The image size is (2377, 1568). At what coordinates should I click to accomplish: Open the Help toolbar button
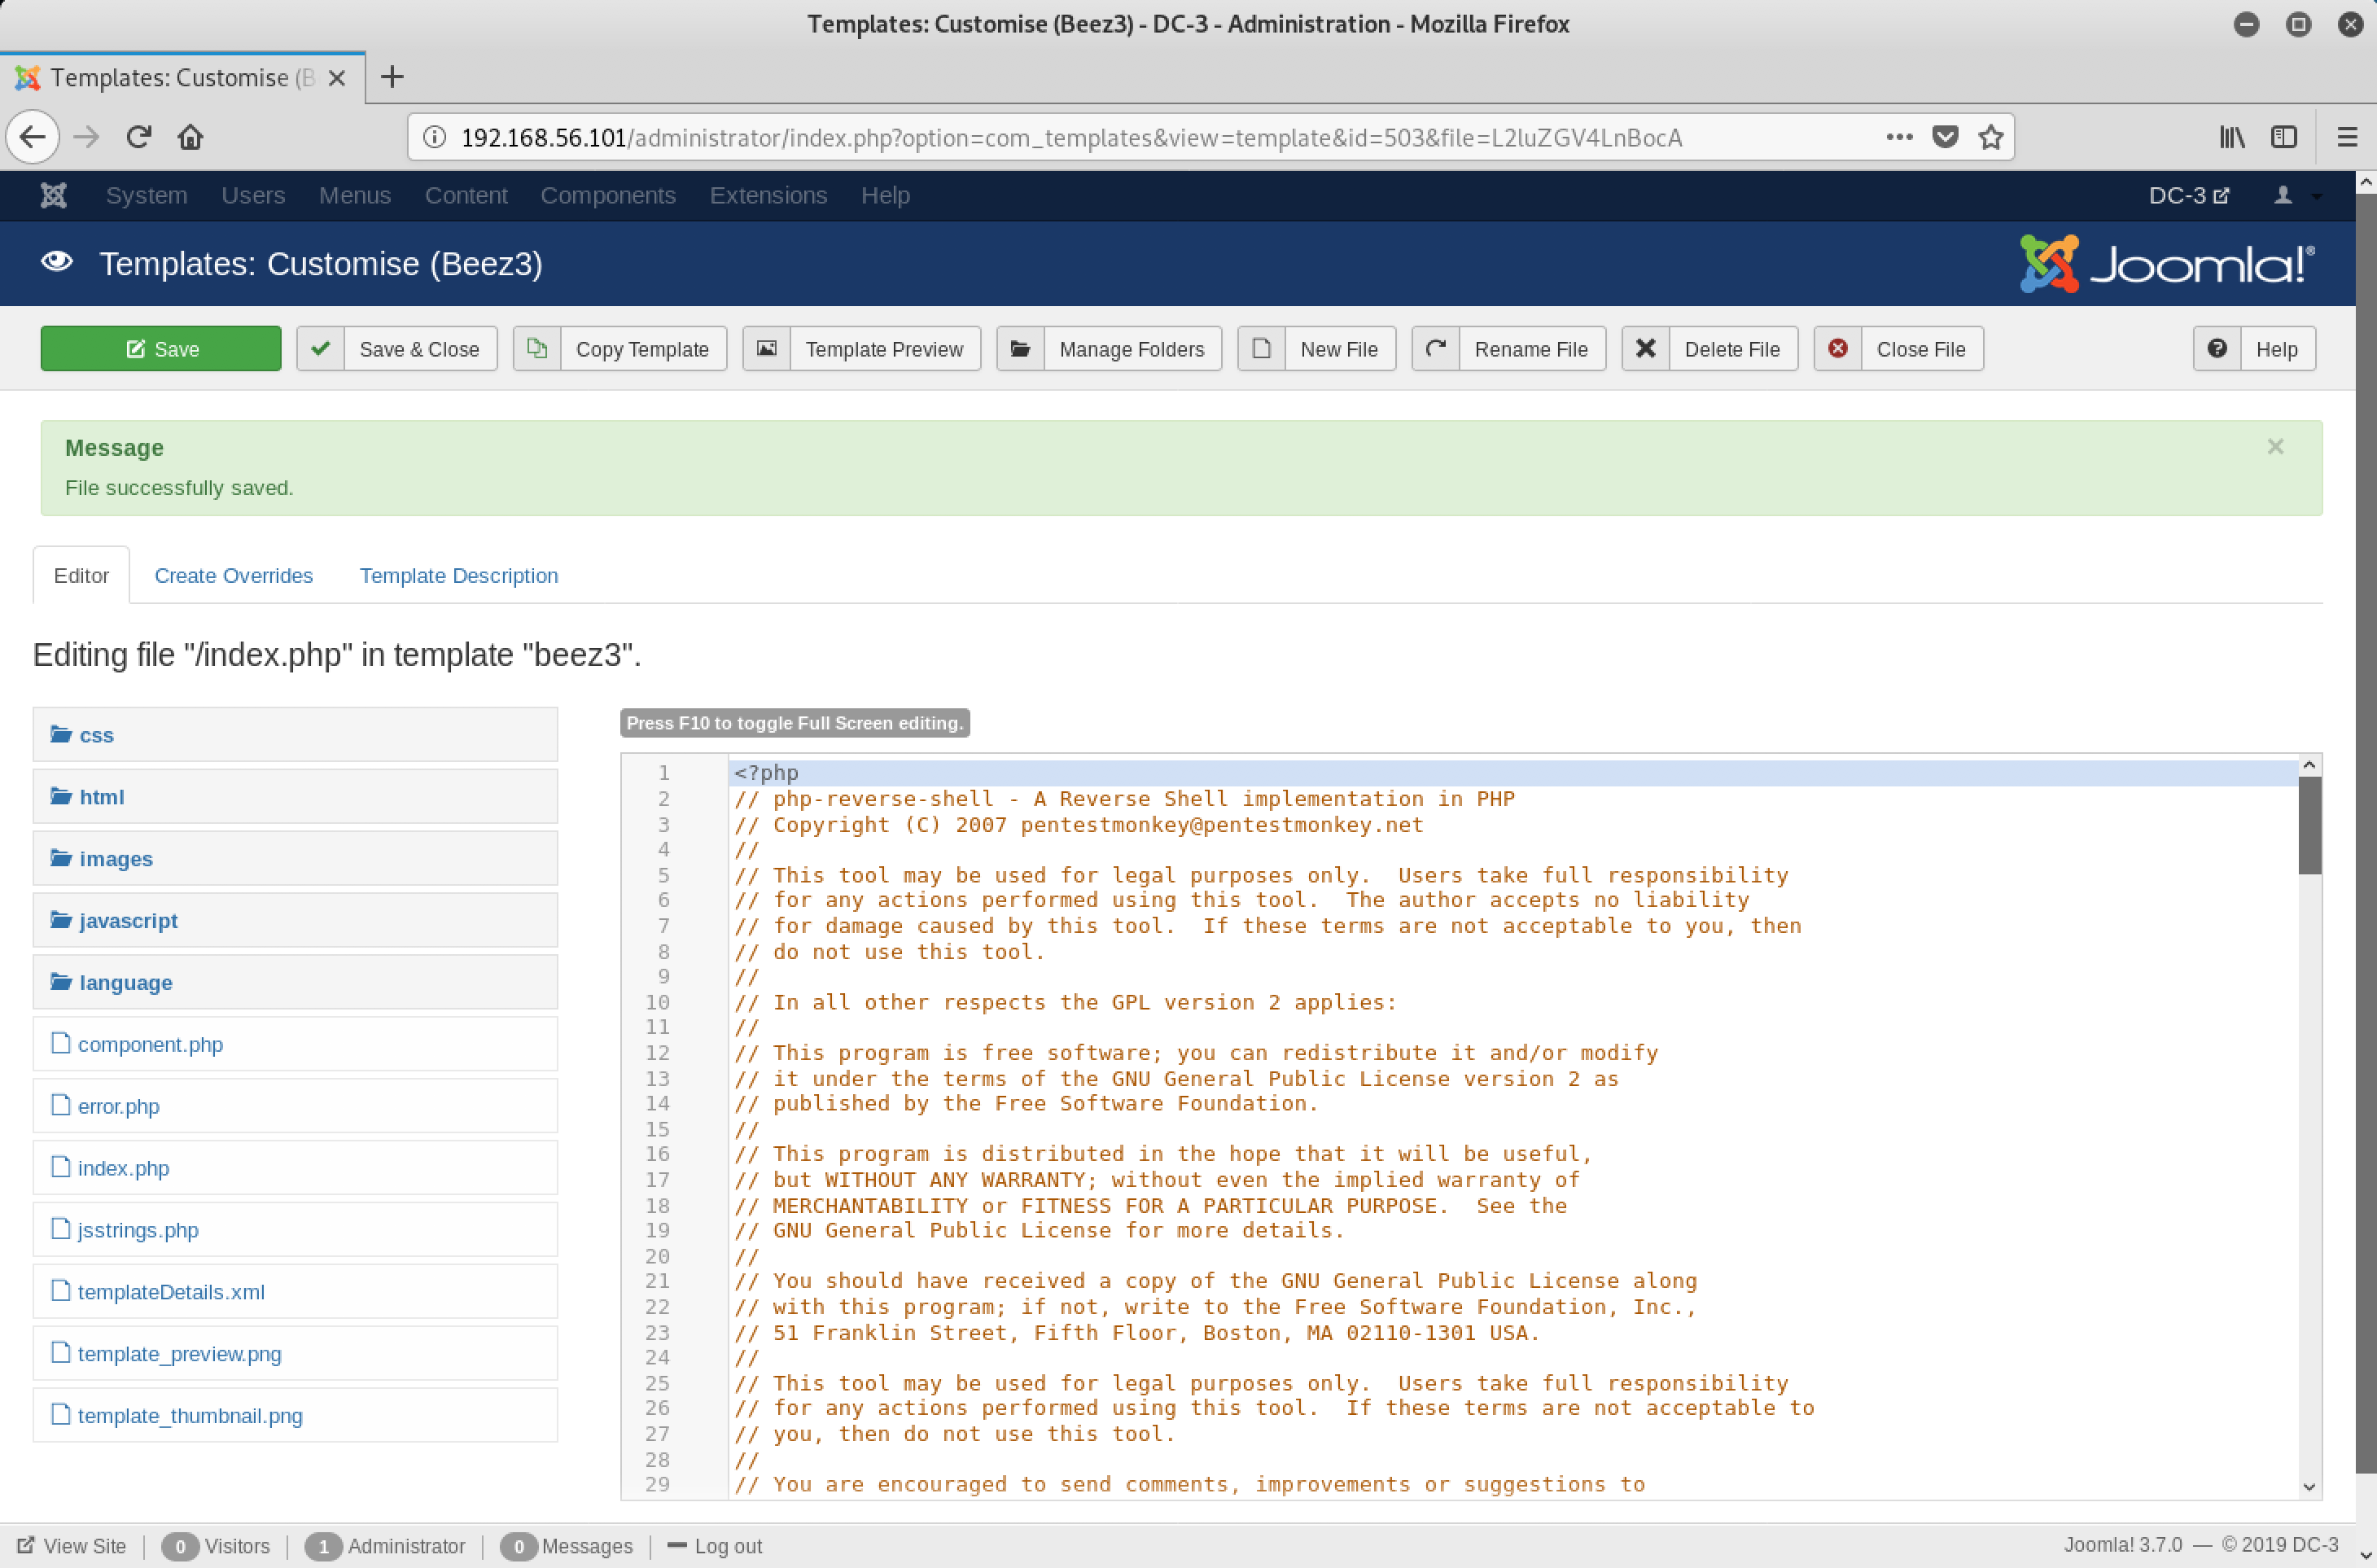click(2254, 349)
